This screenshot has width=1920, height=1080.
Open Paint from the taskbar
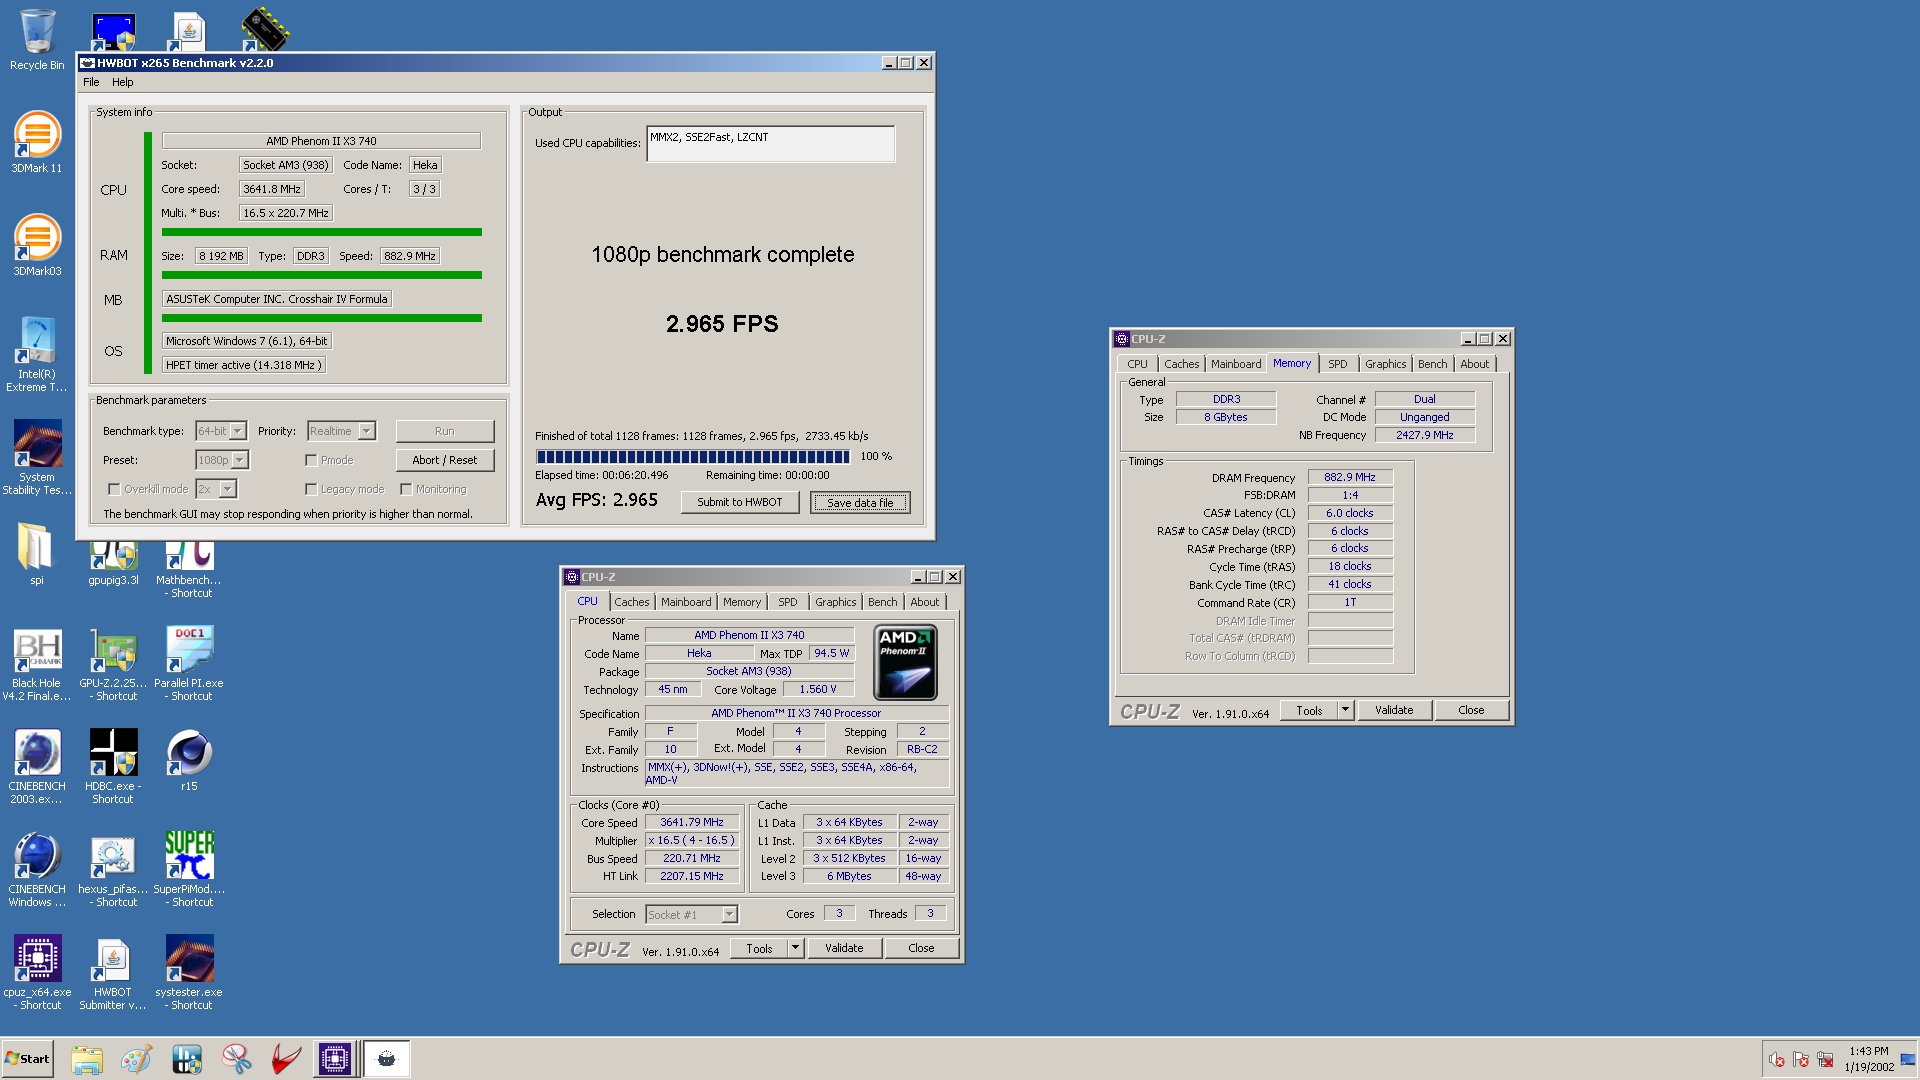coord(137,1059)
